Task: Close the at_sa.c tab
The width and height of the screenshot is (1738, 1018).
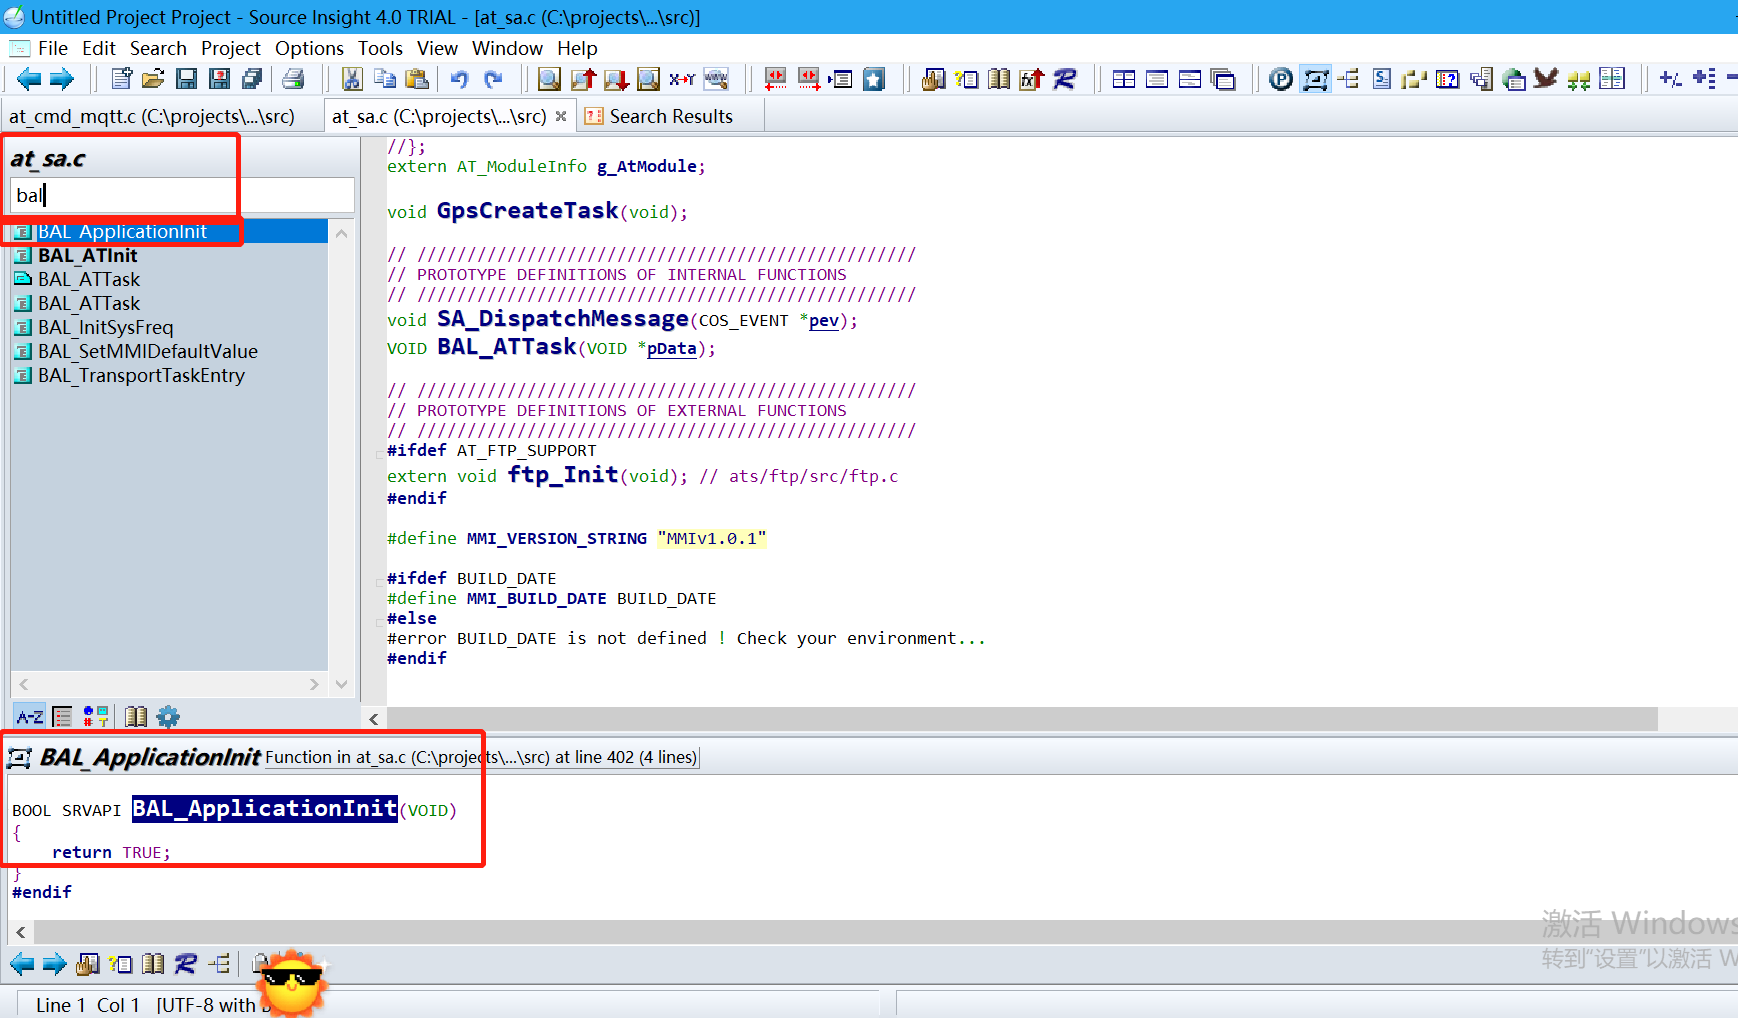Action: [x=561, y=116]
